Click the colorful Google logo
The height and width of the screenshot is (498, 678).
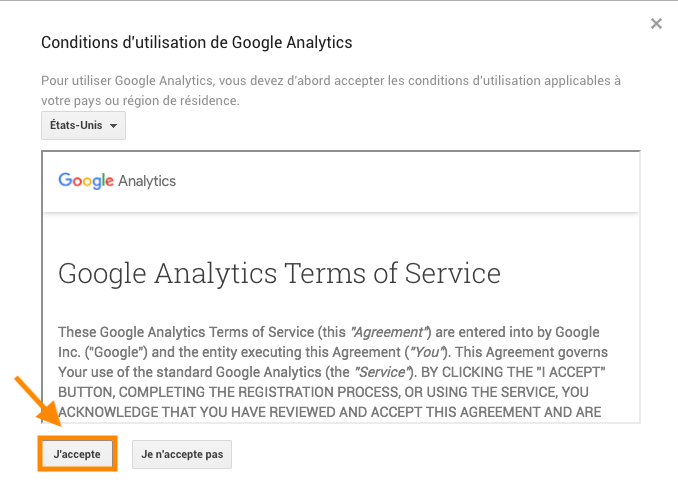point(86,181)
